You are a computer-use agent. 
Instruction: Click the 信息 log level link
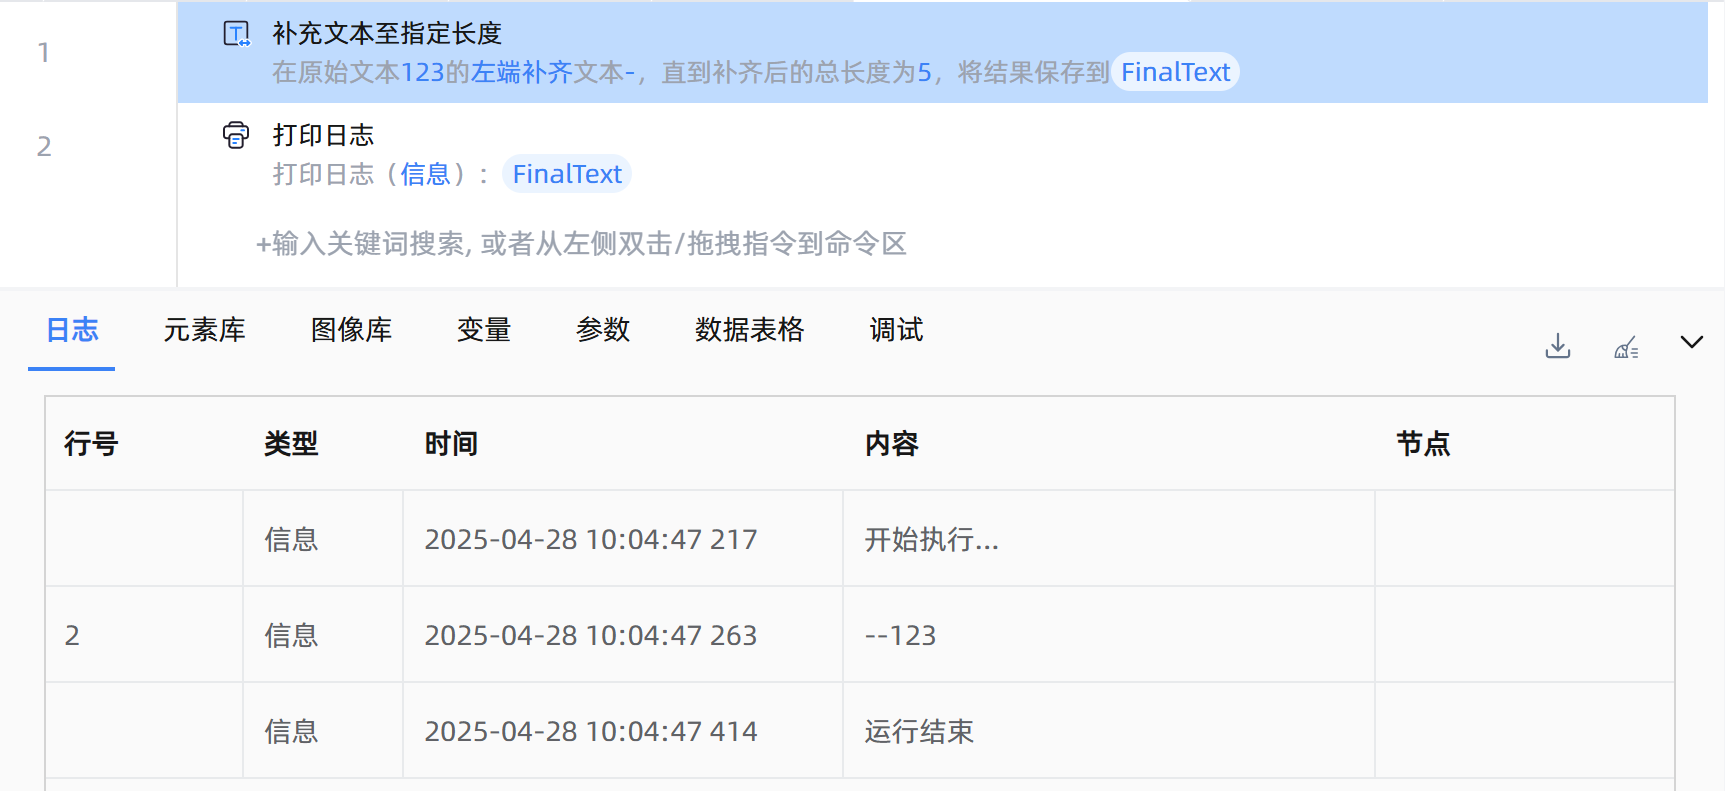[426, 174]
